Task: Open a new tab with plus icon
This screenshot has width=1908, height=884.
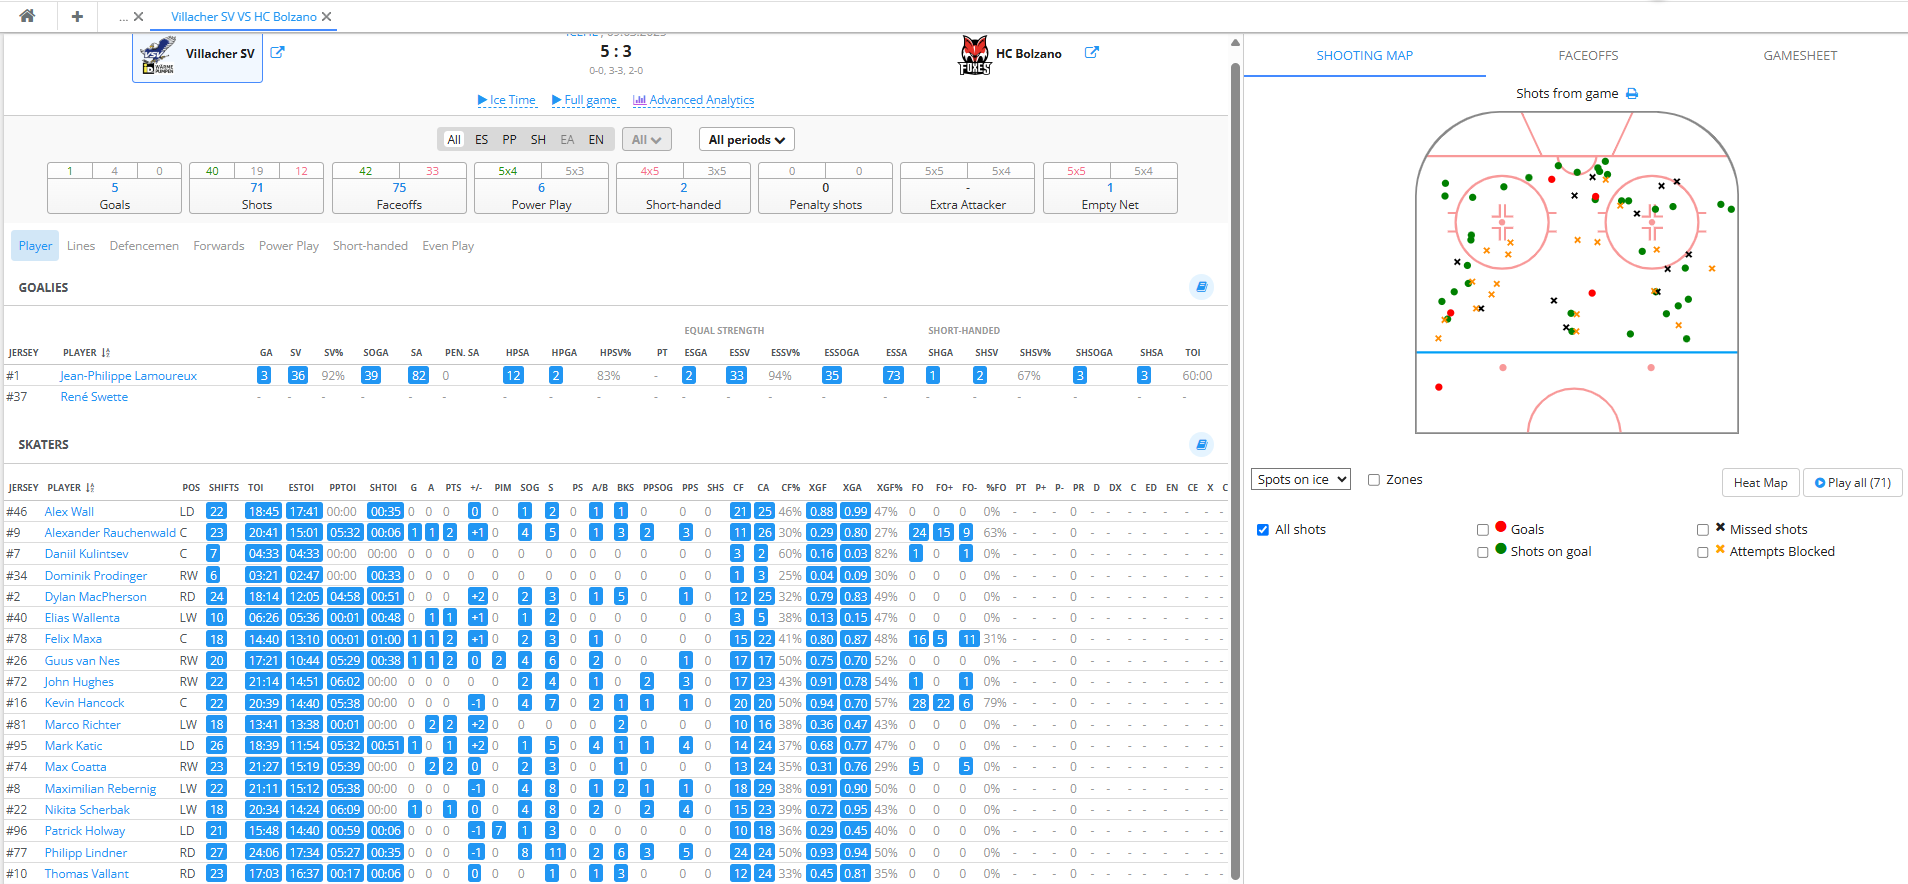Action: point(77,16)
